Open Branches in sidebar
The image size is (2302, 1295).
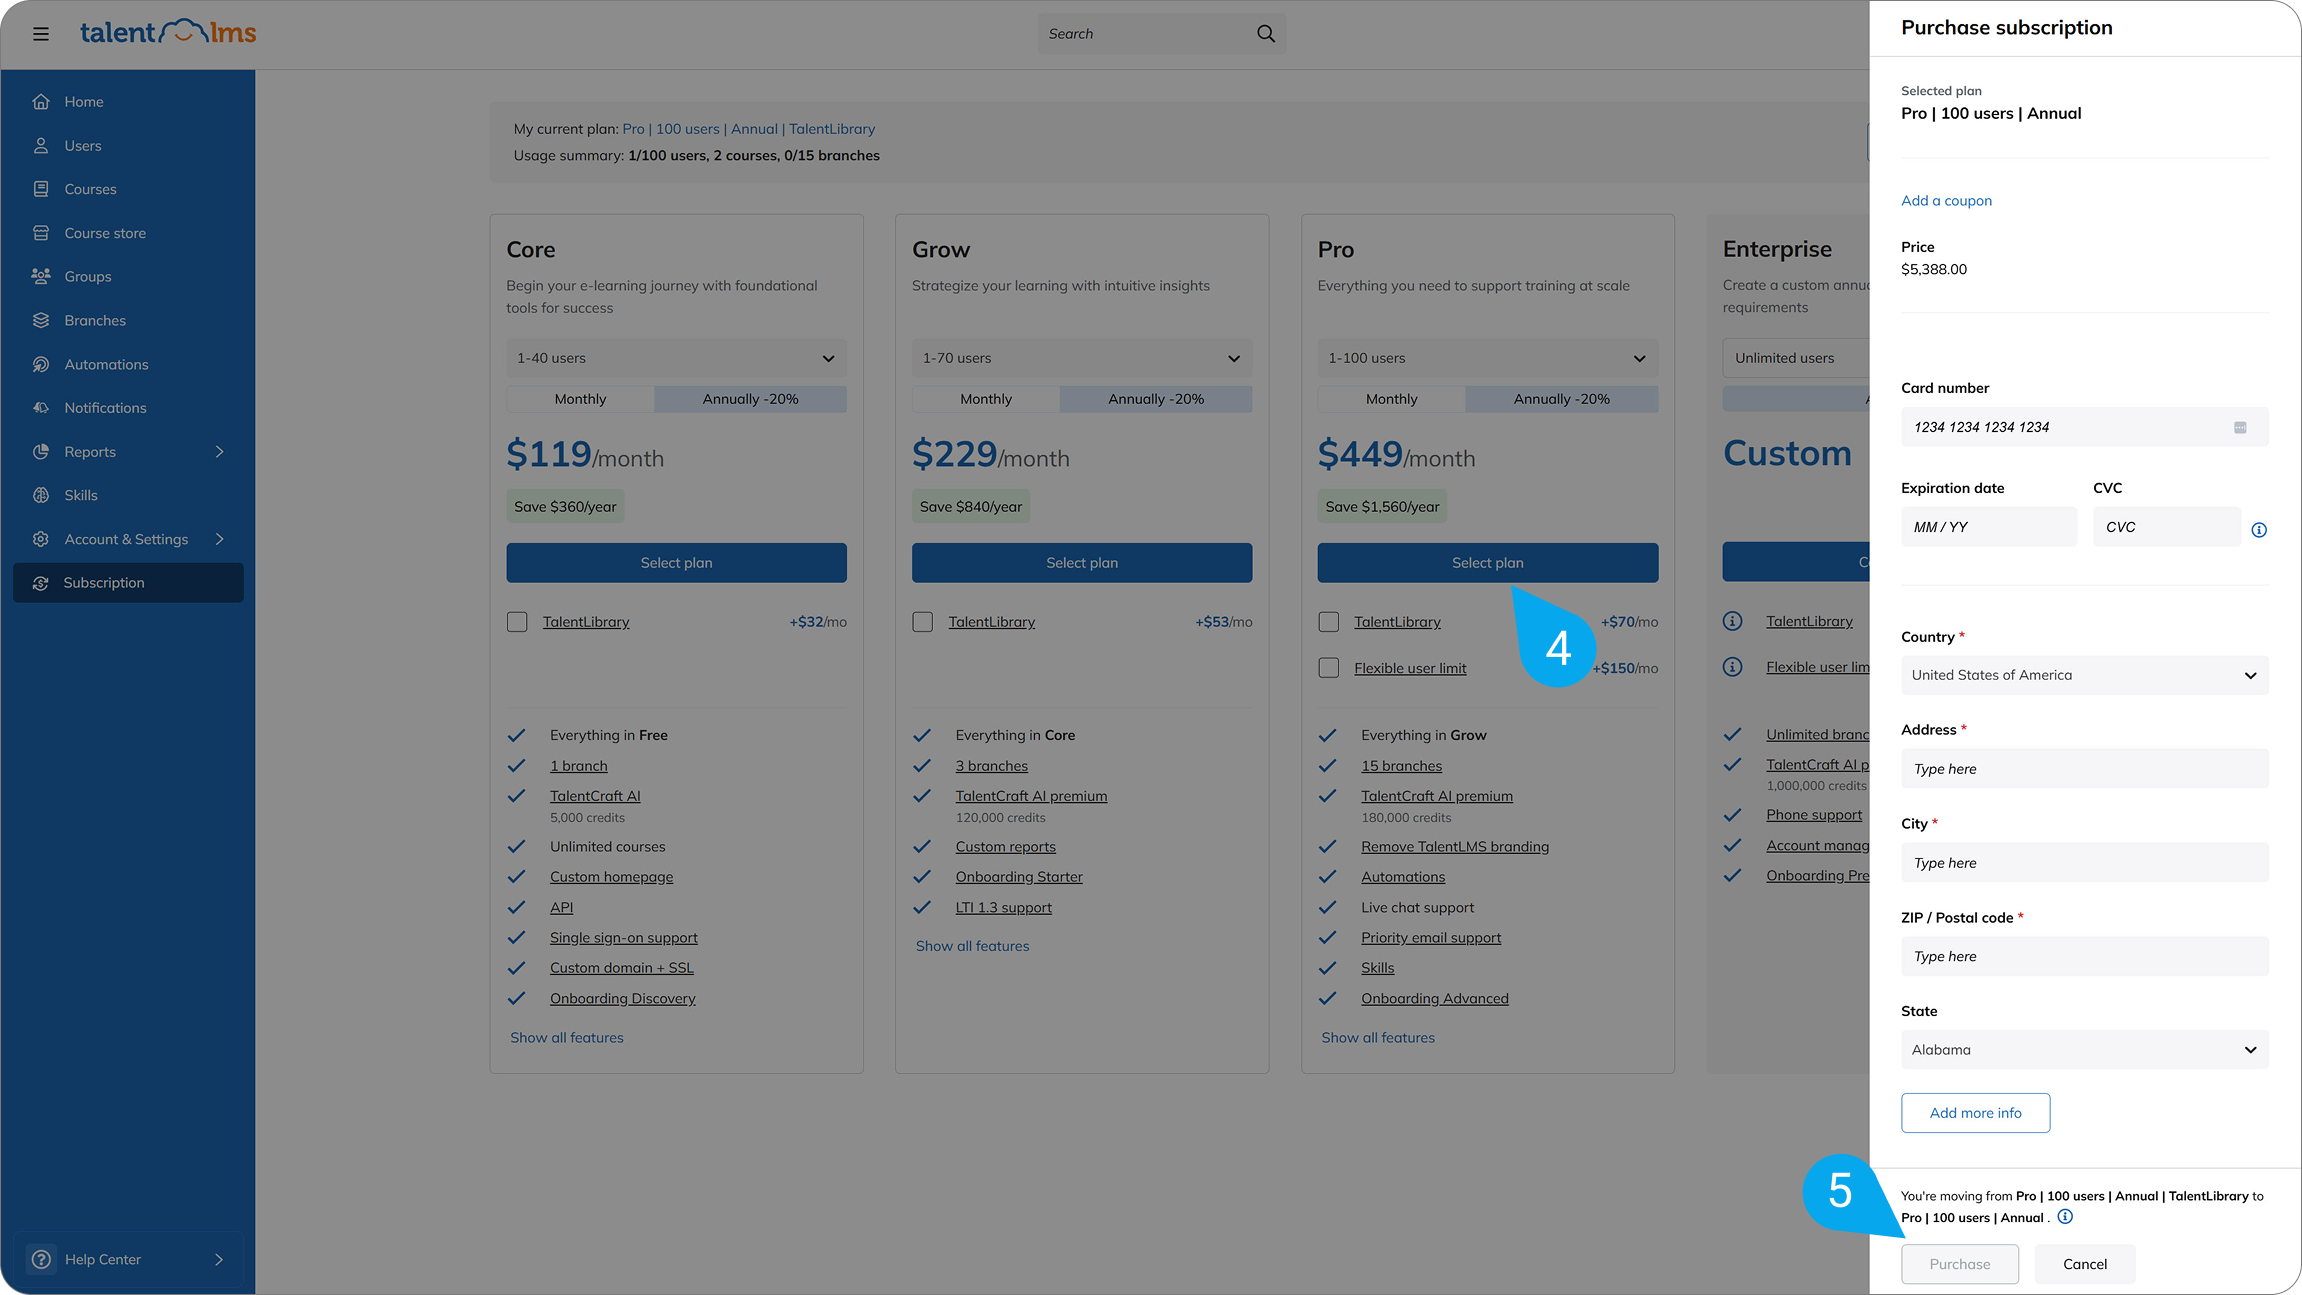click(95, 320)
